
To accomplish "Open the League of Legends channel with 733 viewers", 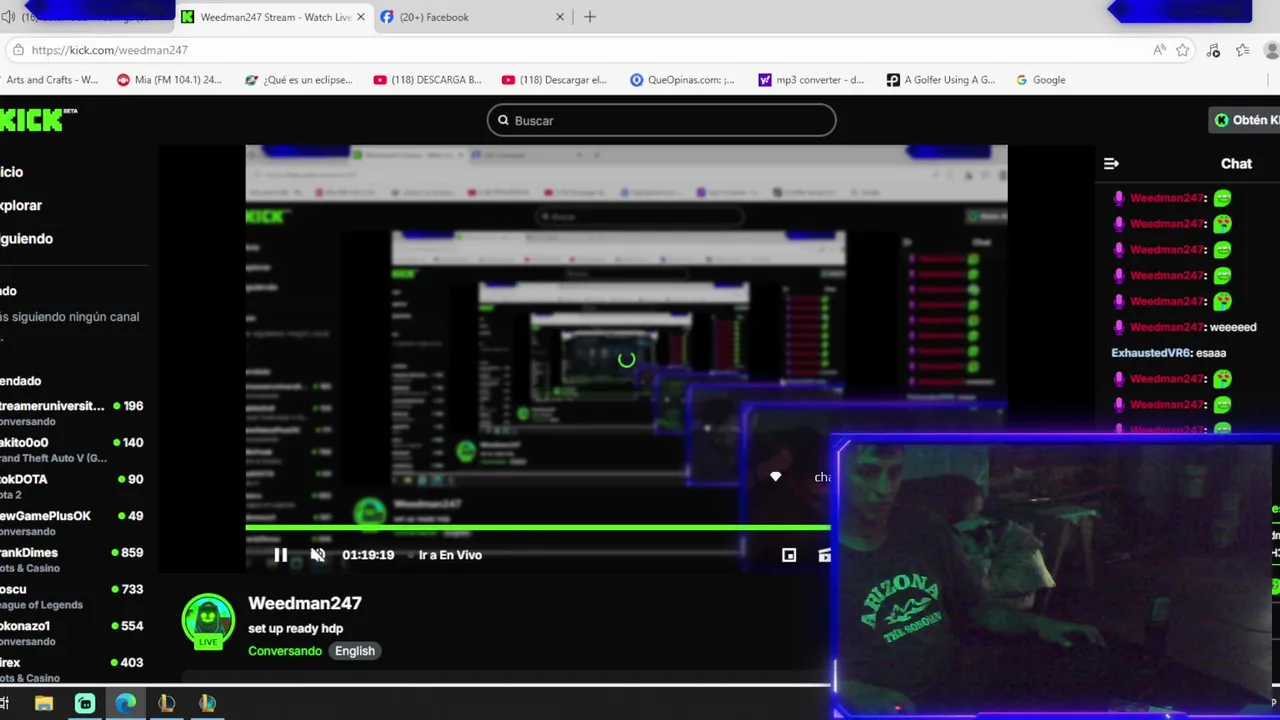I will pos(72,596).
